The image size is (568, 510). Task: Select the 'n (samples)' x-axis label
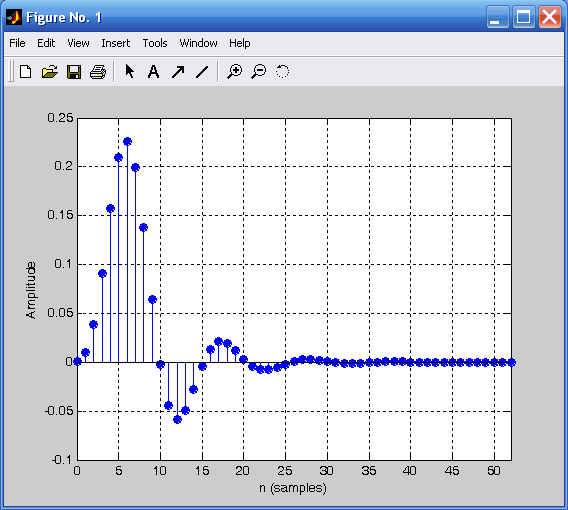(293, 488)
